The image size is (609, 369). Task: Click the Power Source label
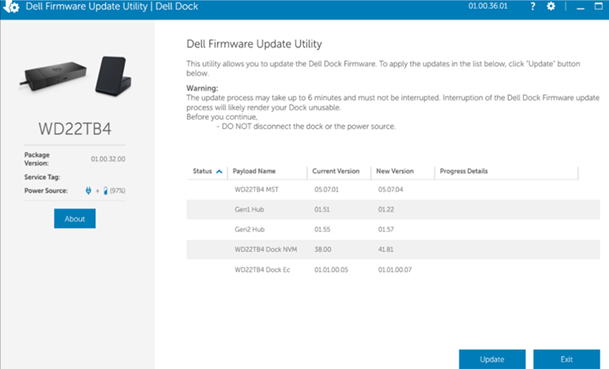pyautogui.click(x=46, y=191)
